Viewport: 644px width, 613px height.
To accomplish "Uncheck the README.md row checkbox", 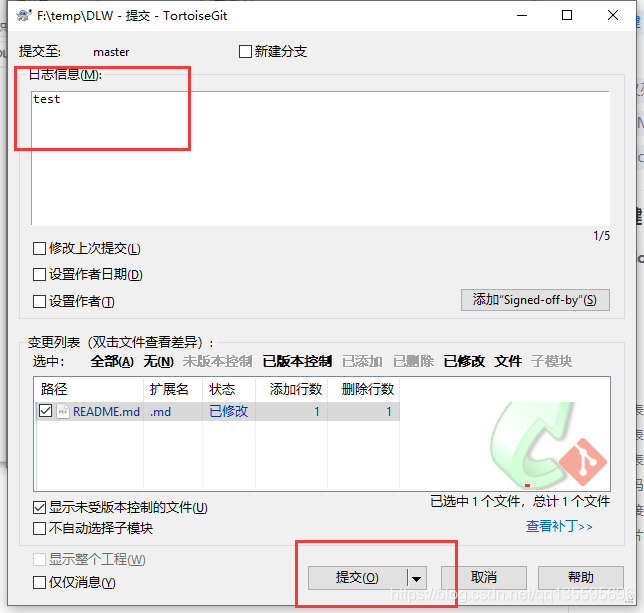I will tap(45, 411).
